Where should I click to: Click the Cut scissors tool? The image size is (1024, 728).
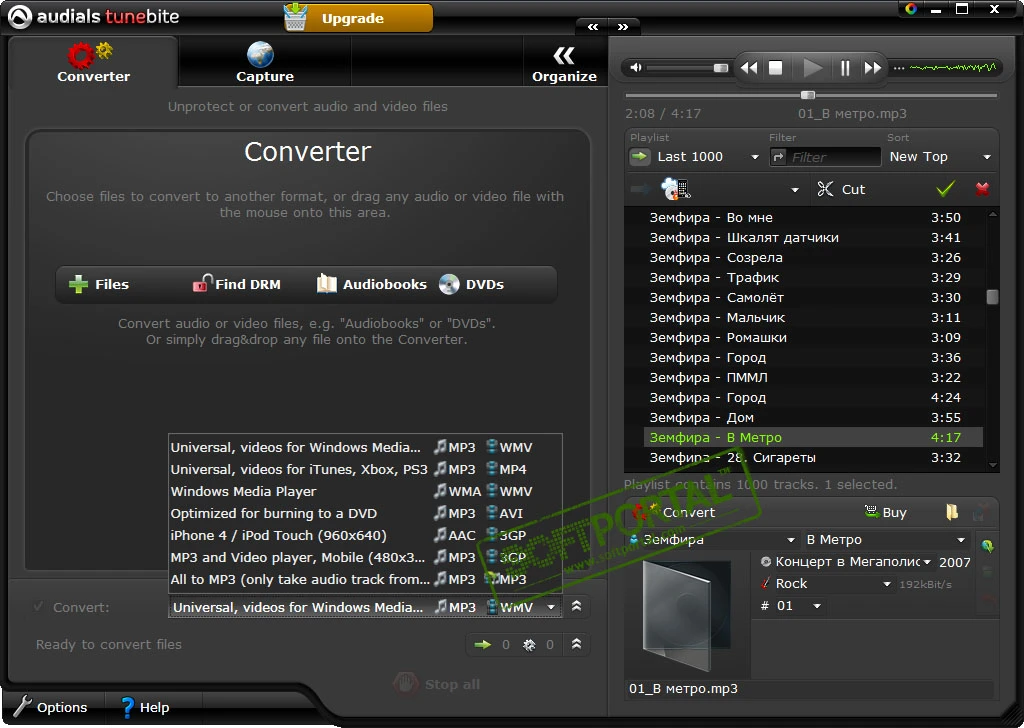click(826, 189)
